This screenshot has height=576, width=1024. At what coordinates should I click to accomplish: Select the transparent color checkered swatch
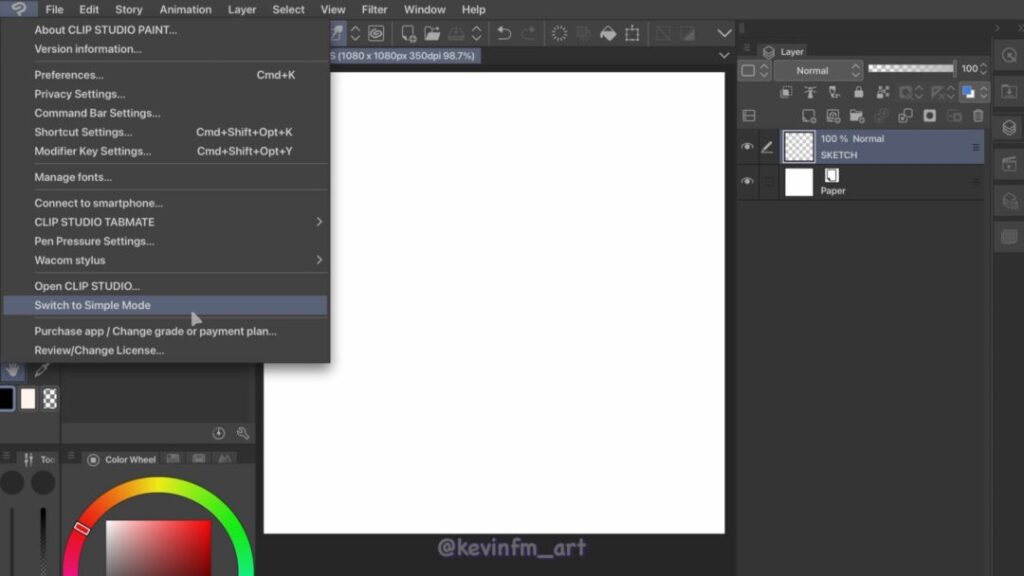click(50, 399)
